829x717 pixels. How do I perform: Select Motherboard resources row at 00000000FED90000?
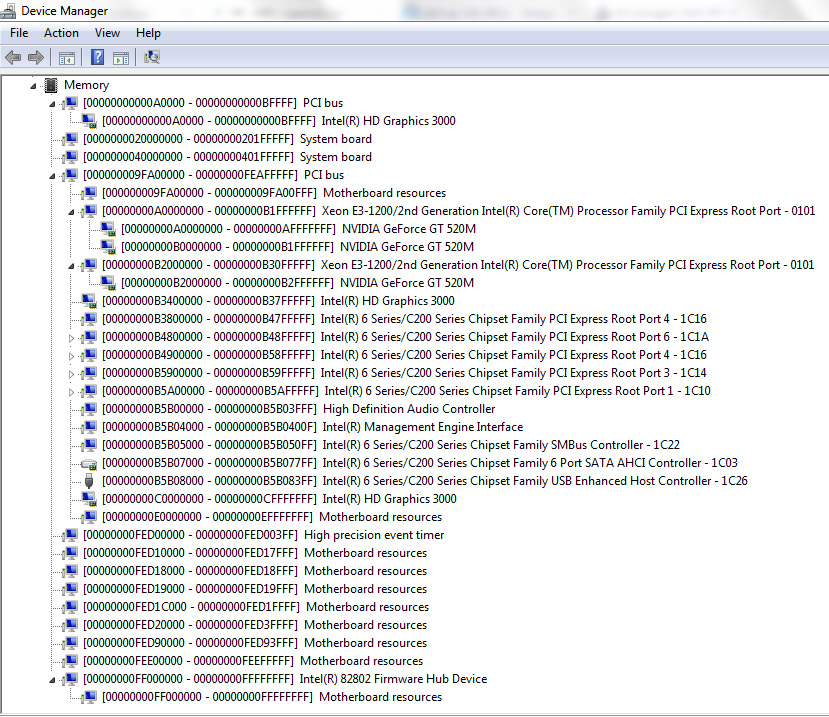point(255,642)
